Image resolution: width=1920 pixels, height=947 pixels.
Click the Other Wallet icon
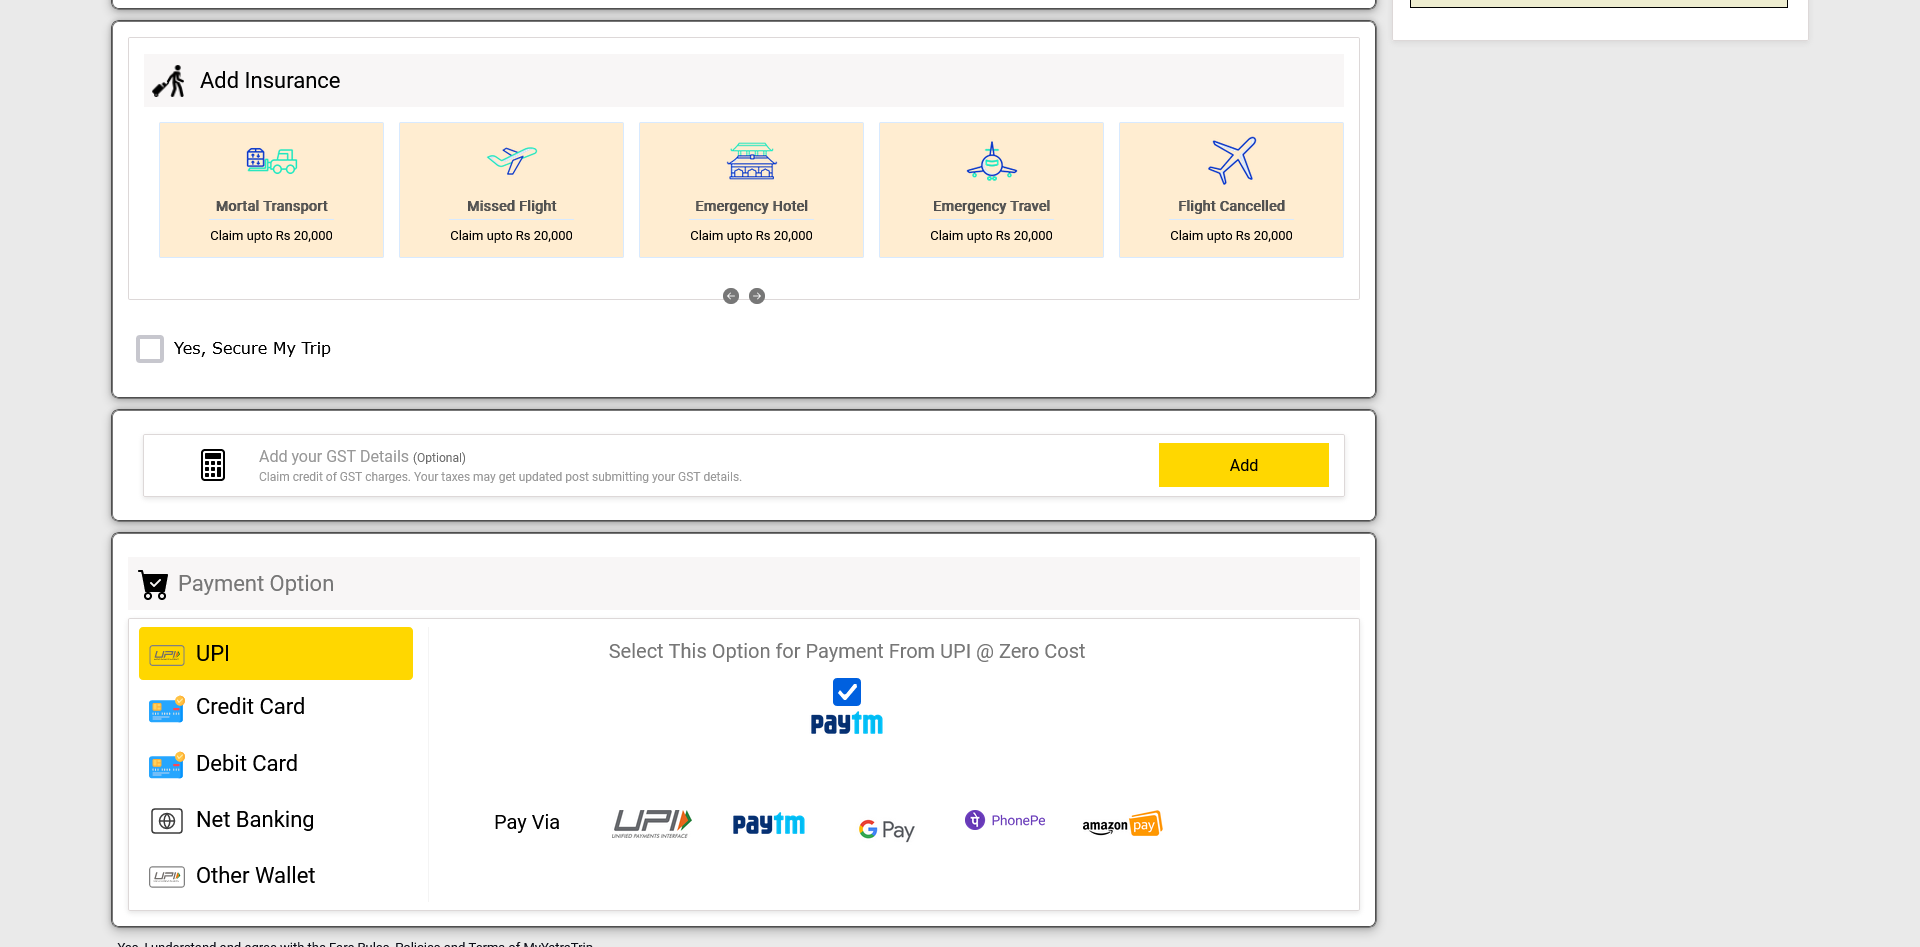pos(167,877)
